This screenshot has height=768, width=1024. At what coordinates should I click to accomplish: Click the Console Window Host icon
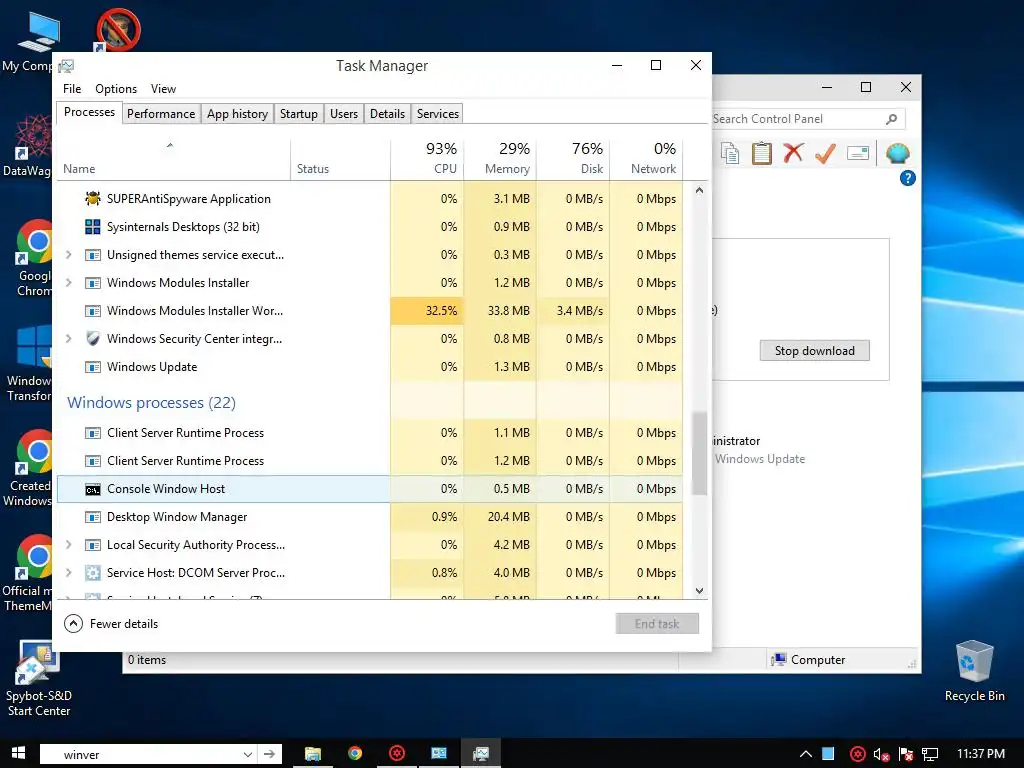93,489
